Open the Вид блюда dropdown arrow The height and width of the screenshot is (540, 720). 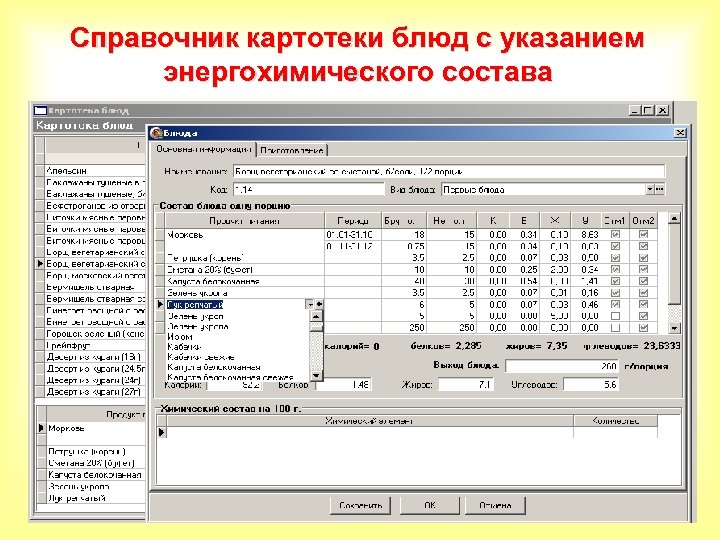click(650, 189)
